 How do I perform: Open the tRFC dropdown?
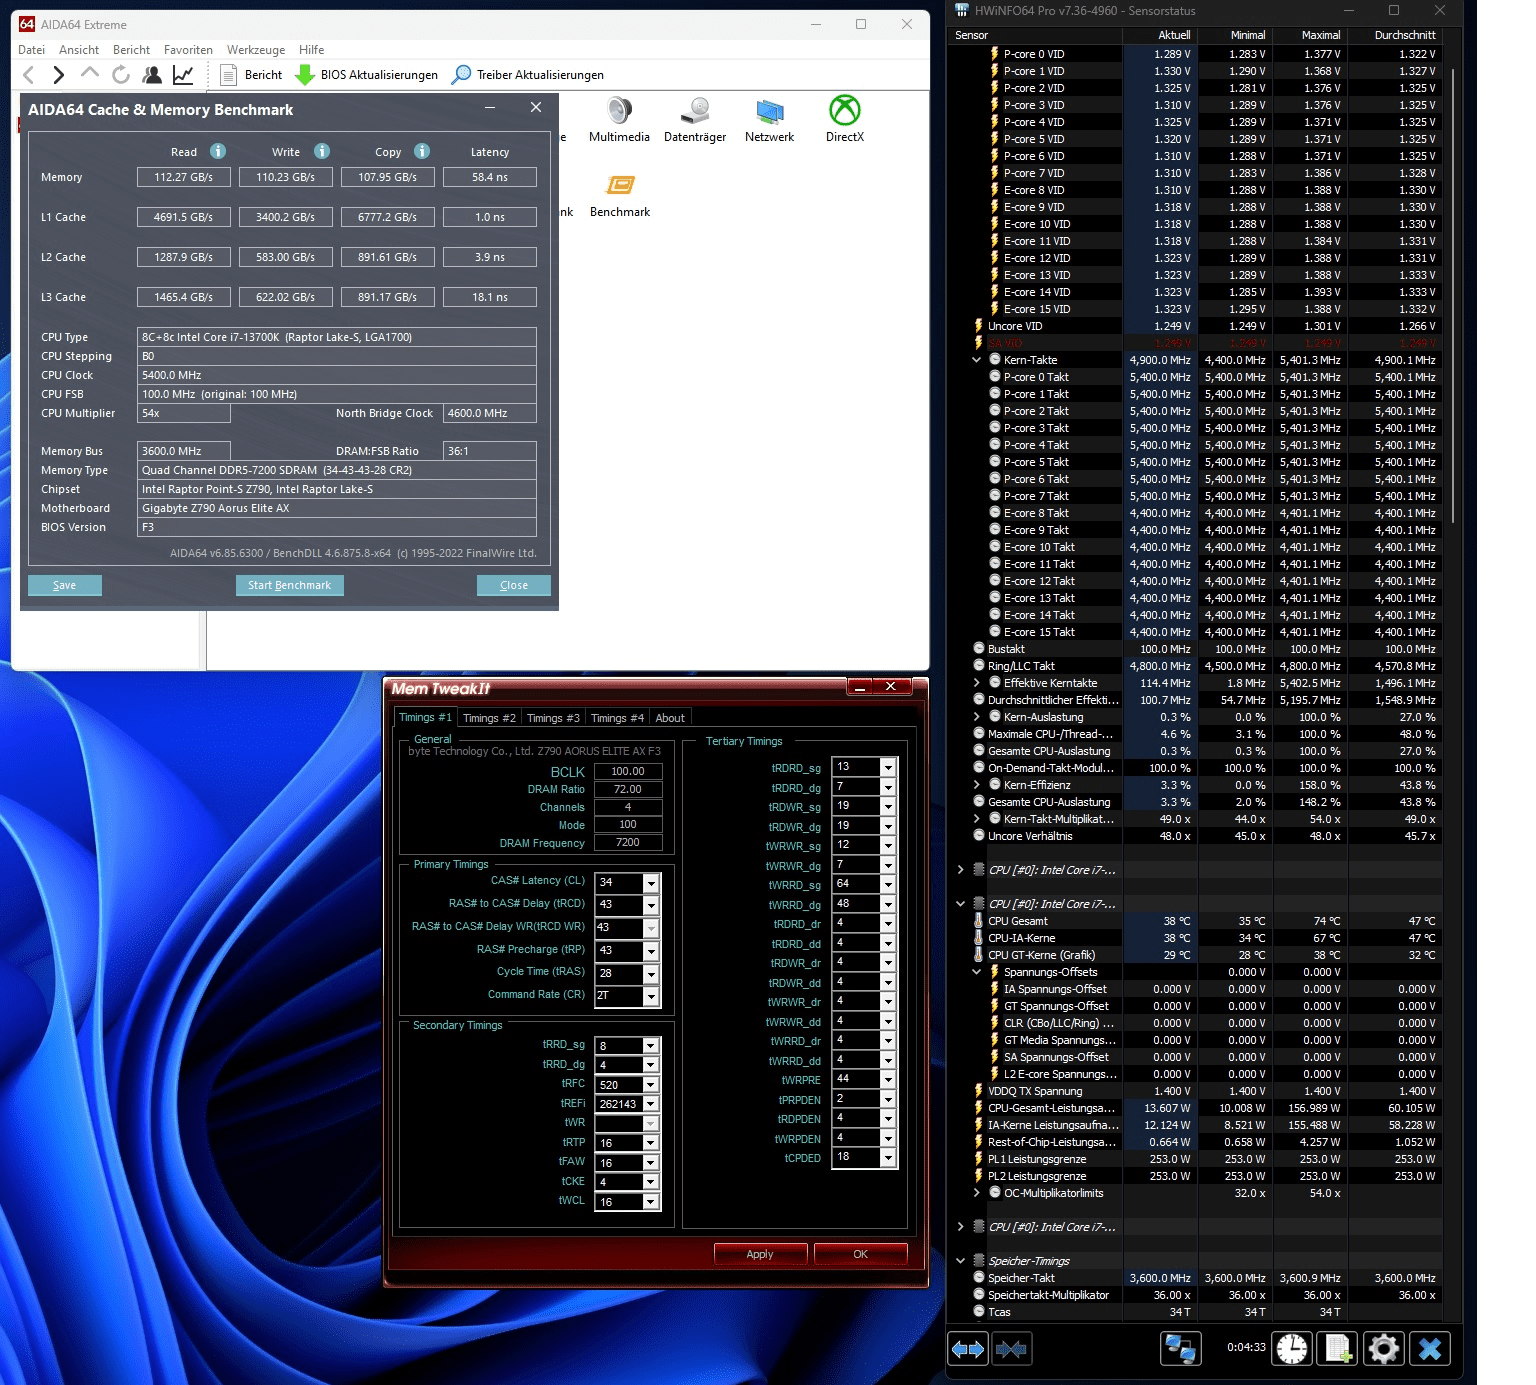coord(651,1085)
